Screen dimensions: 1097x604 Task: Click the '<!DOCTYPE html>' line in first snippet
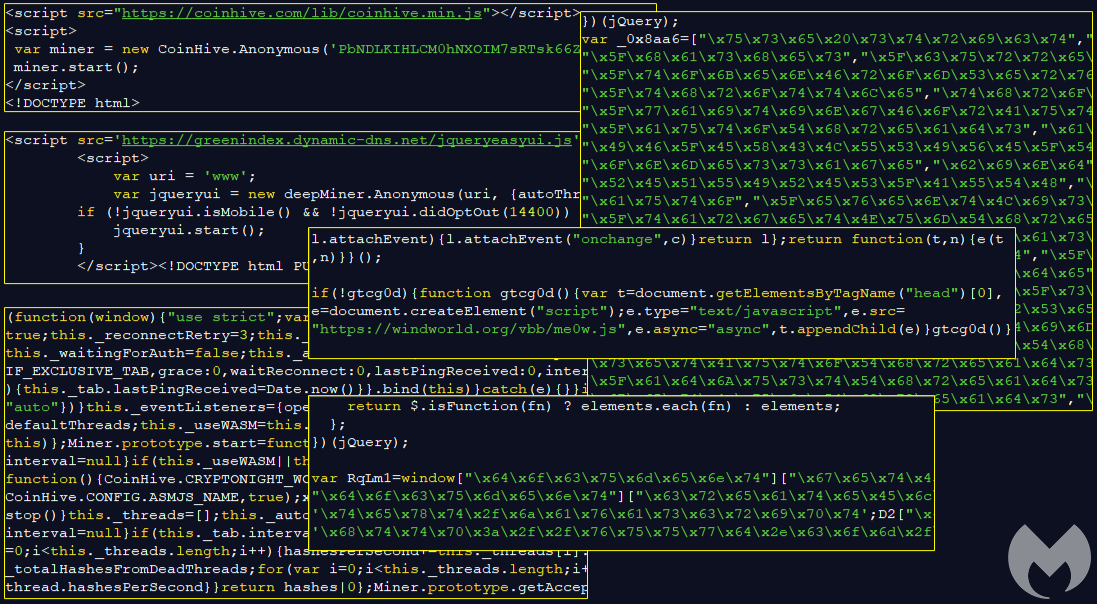pos(73,103)
